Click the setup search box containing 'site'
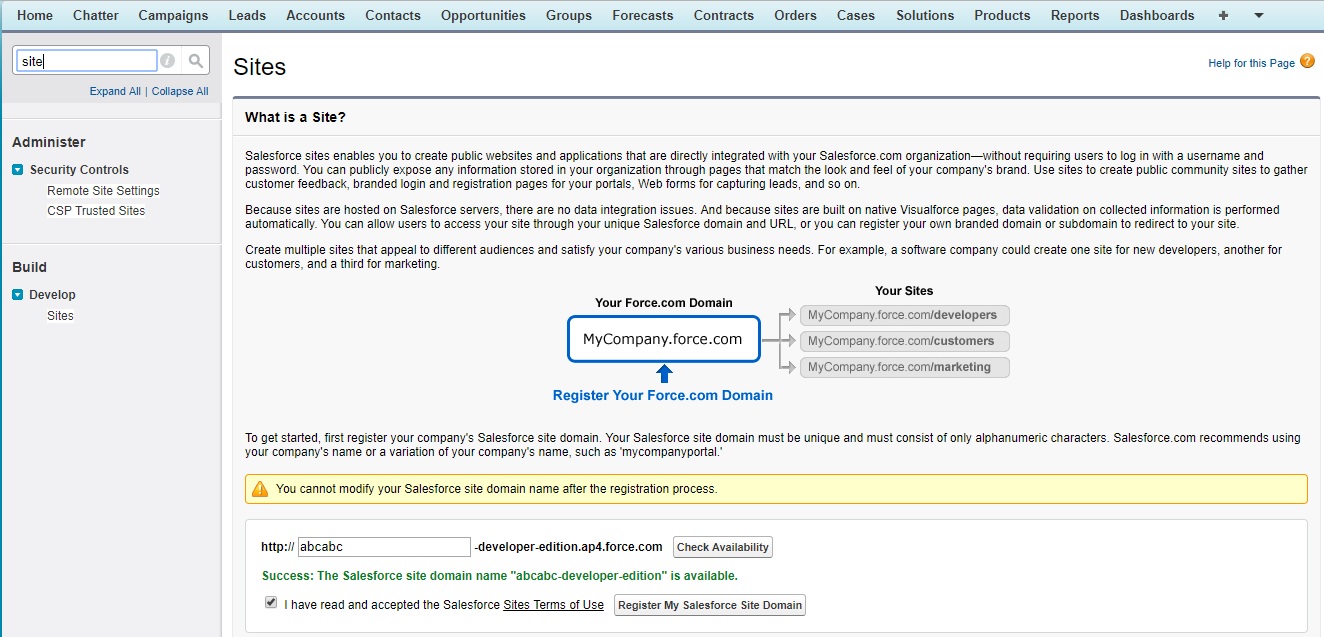The width and height of the screenshot is (1324, 637). pos(85,61)
